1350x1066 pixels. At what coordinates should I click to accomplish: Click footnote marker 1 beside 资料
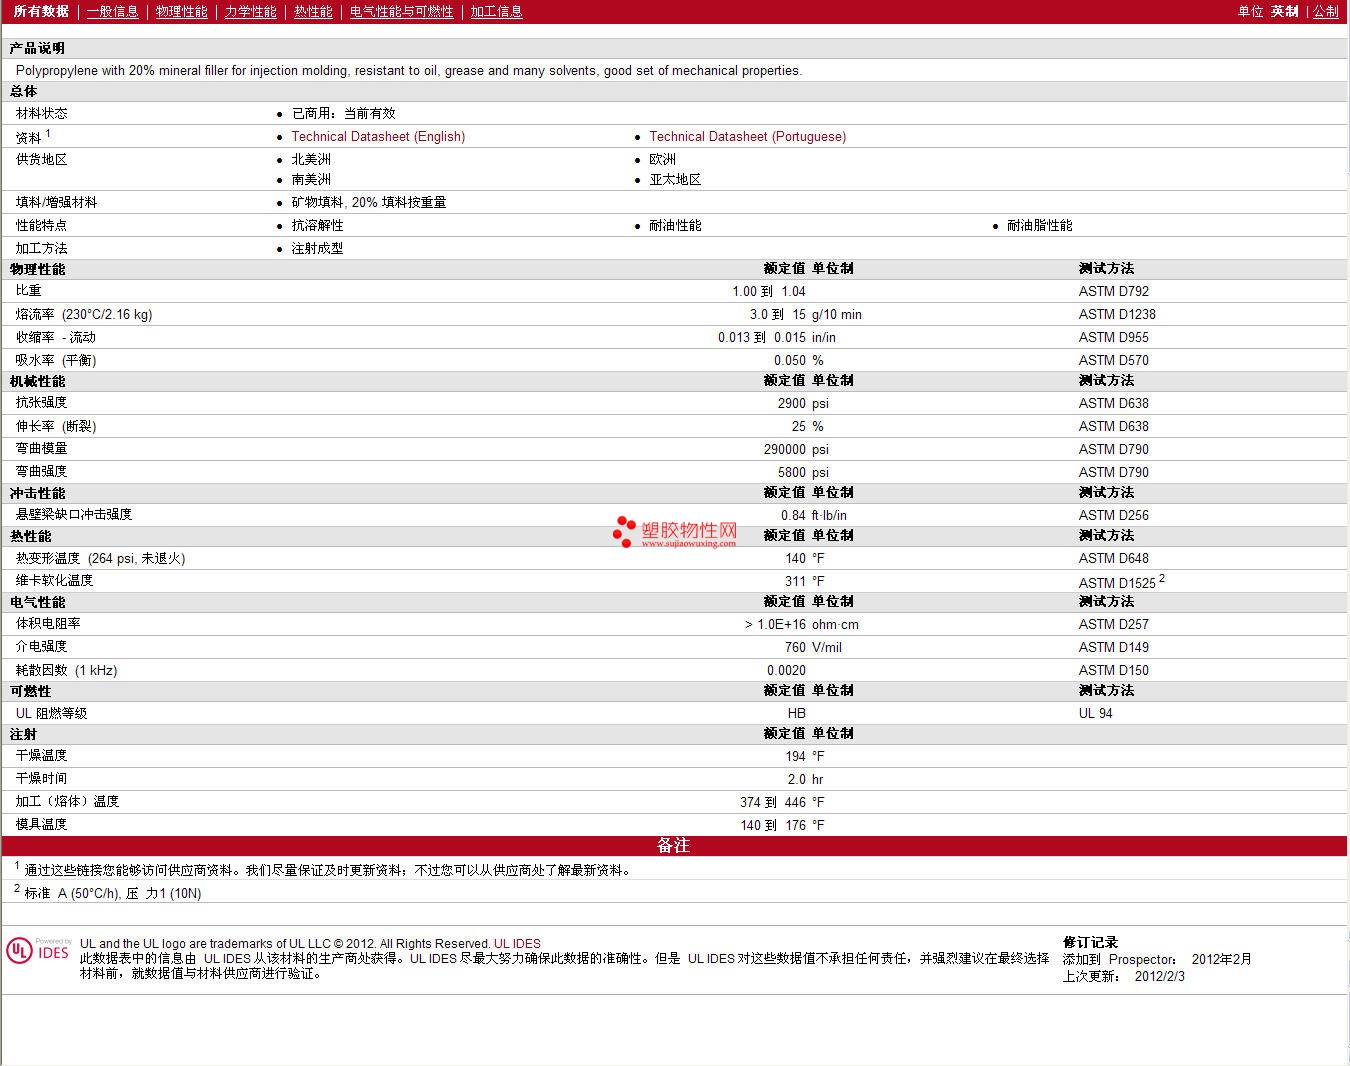(x=48, y=133)
